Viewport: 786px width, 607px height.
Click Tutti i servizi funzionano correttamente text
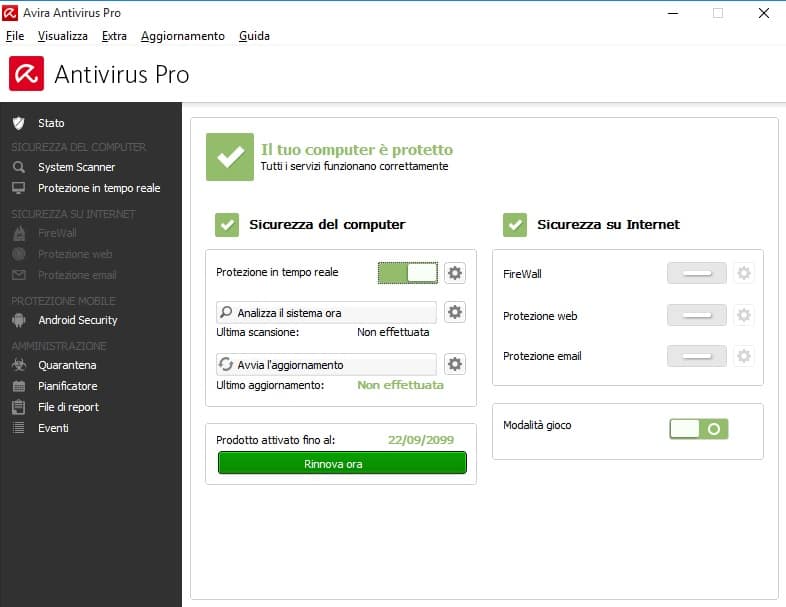[x=354, y=166]
